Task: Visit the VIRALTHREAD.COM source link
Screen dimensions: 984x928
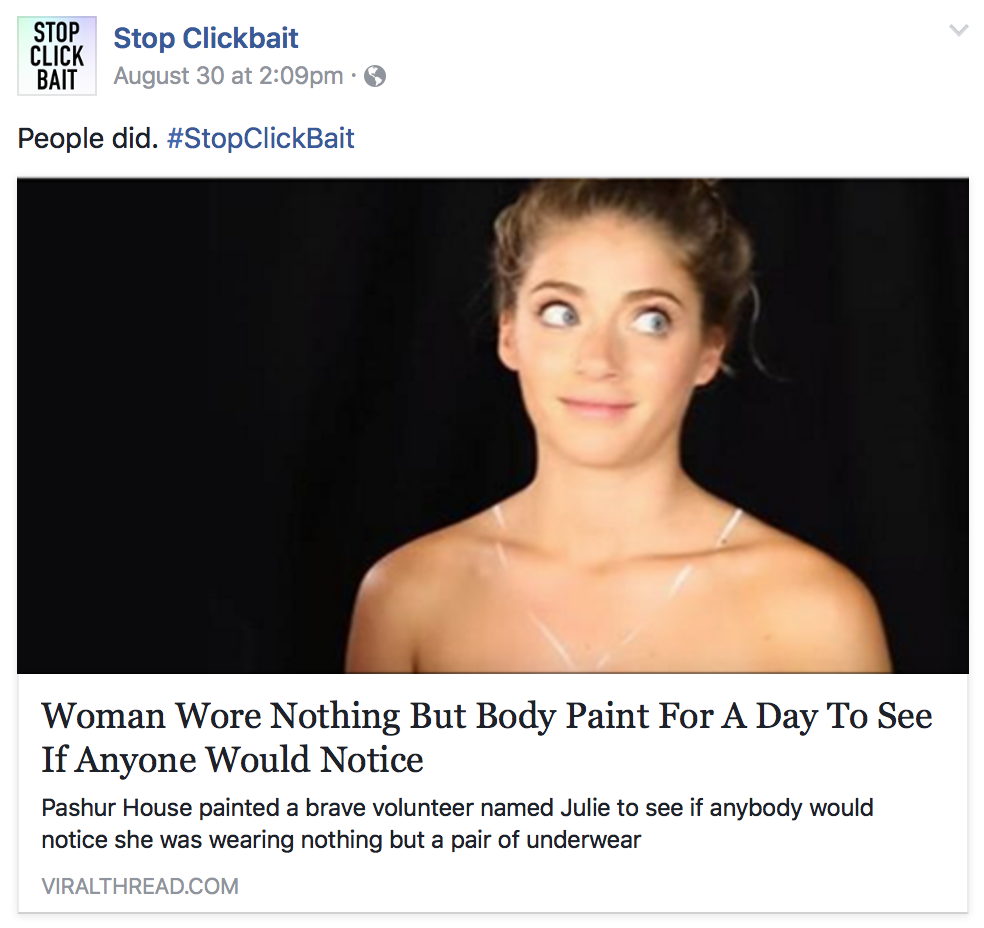Action: 140,886
